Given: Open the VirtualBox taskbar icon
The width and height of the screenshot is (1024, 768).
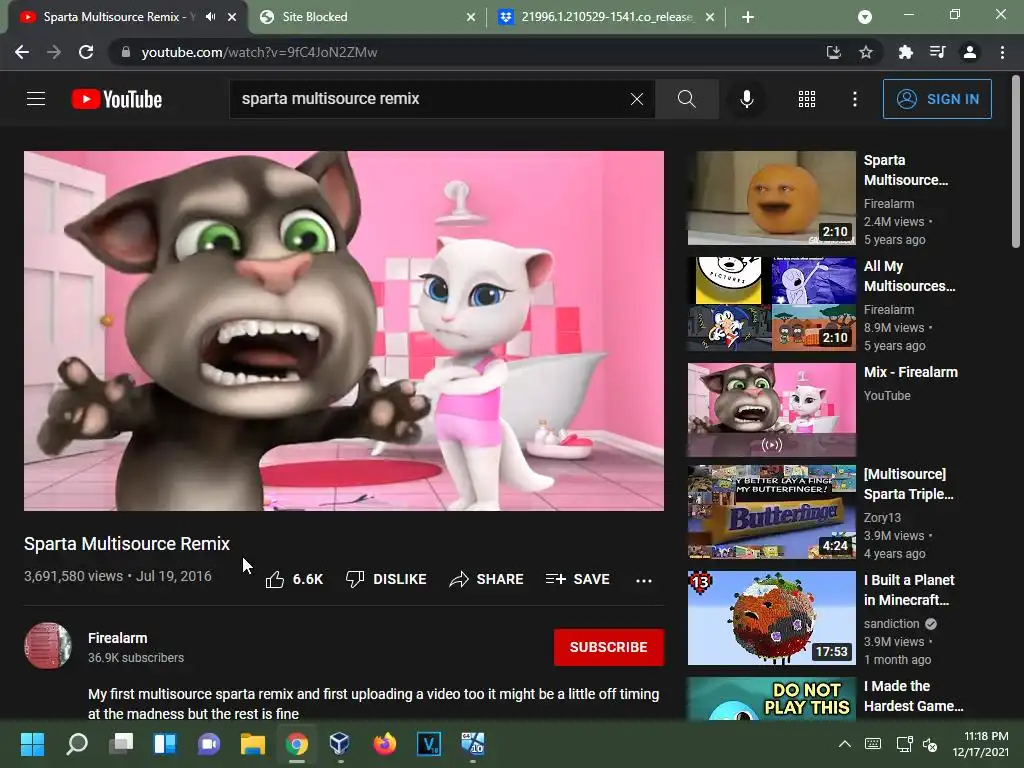Looking at the screenshot, I should click(340, 744).
